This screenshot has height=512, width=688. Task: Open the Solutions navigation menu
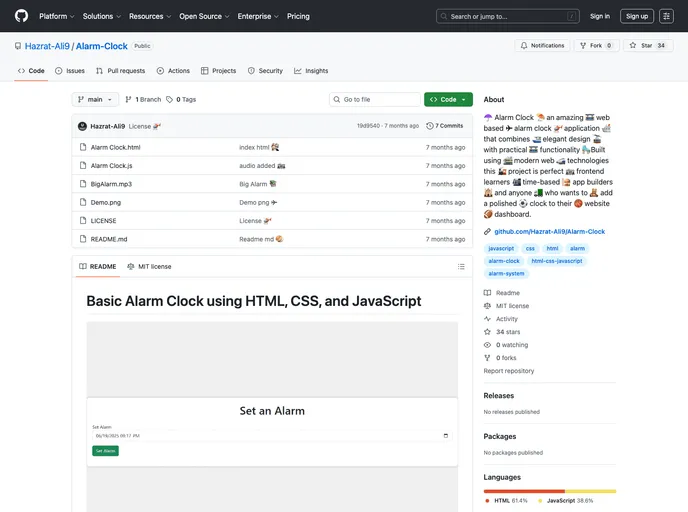point(101,16)
